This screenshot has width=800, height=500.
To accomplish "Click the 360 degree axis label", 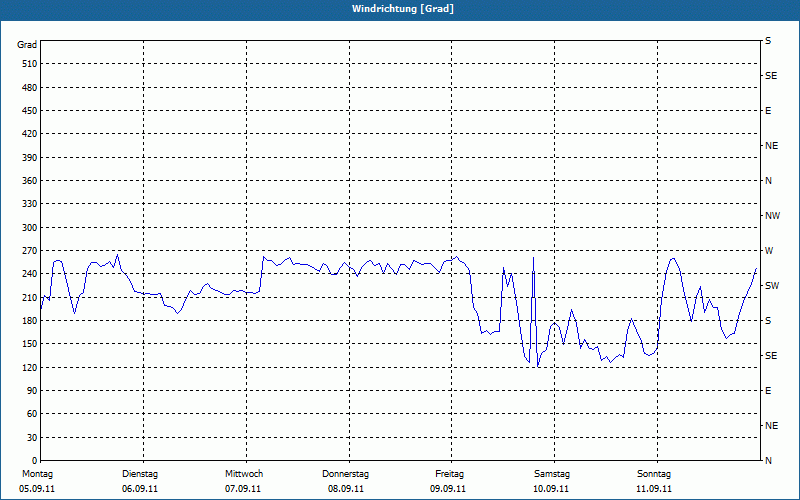I will [x=29, y=181].
